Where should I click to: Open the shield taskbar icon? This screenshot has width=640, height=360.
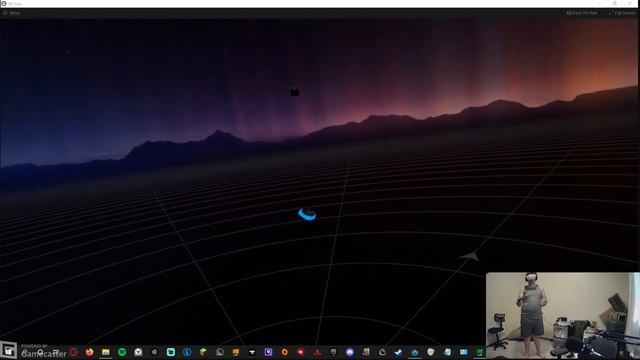[x=431, y=352]
